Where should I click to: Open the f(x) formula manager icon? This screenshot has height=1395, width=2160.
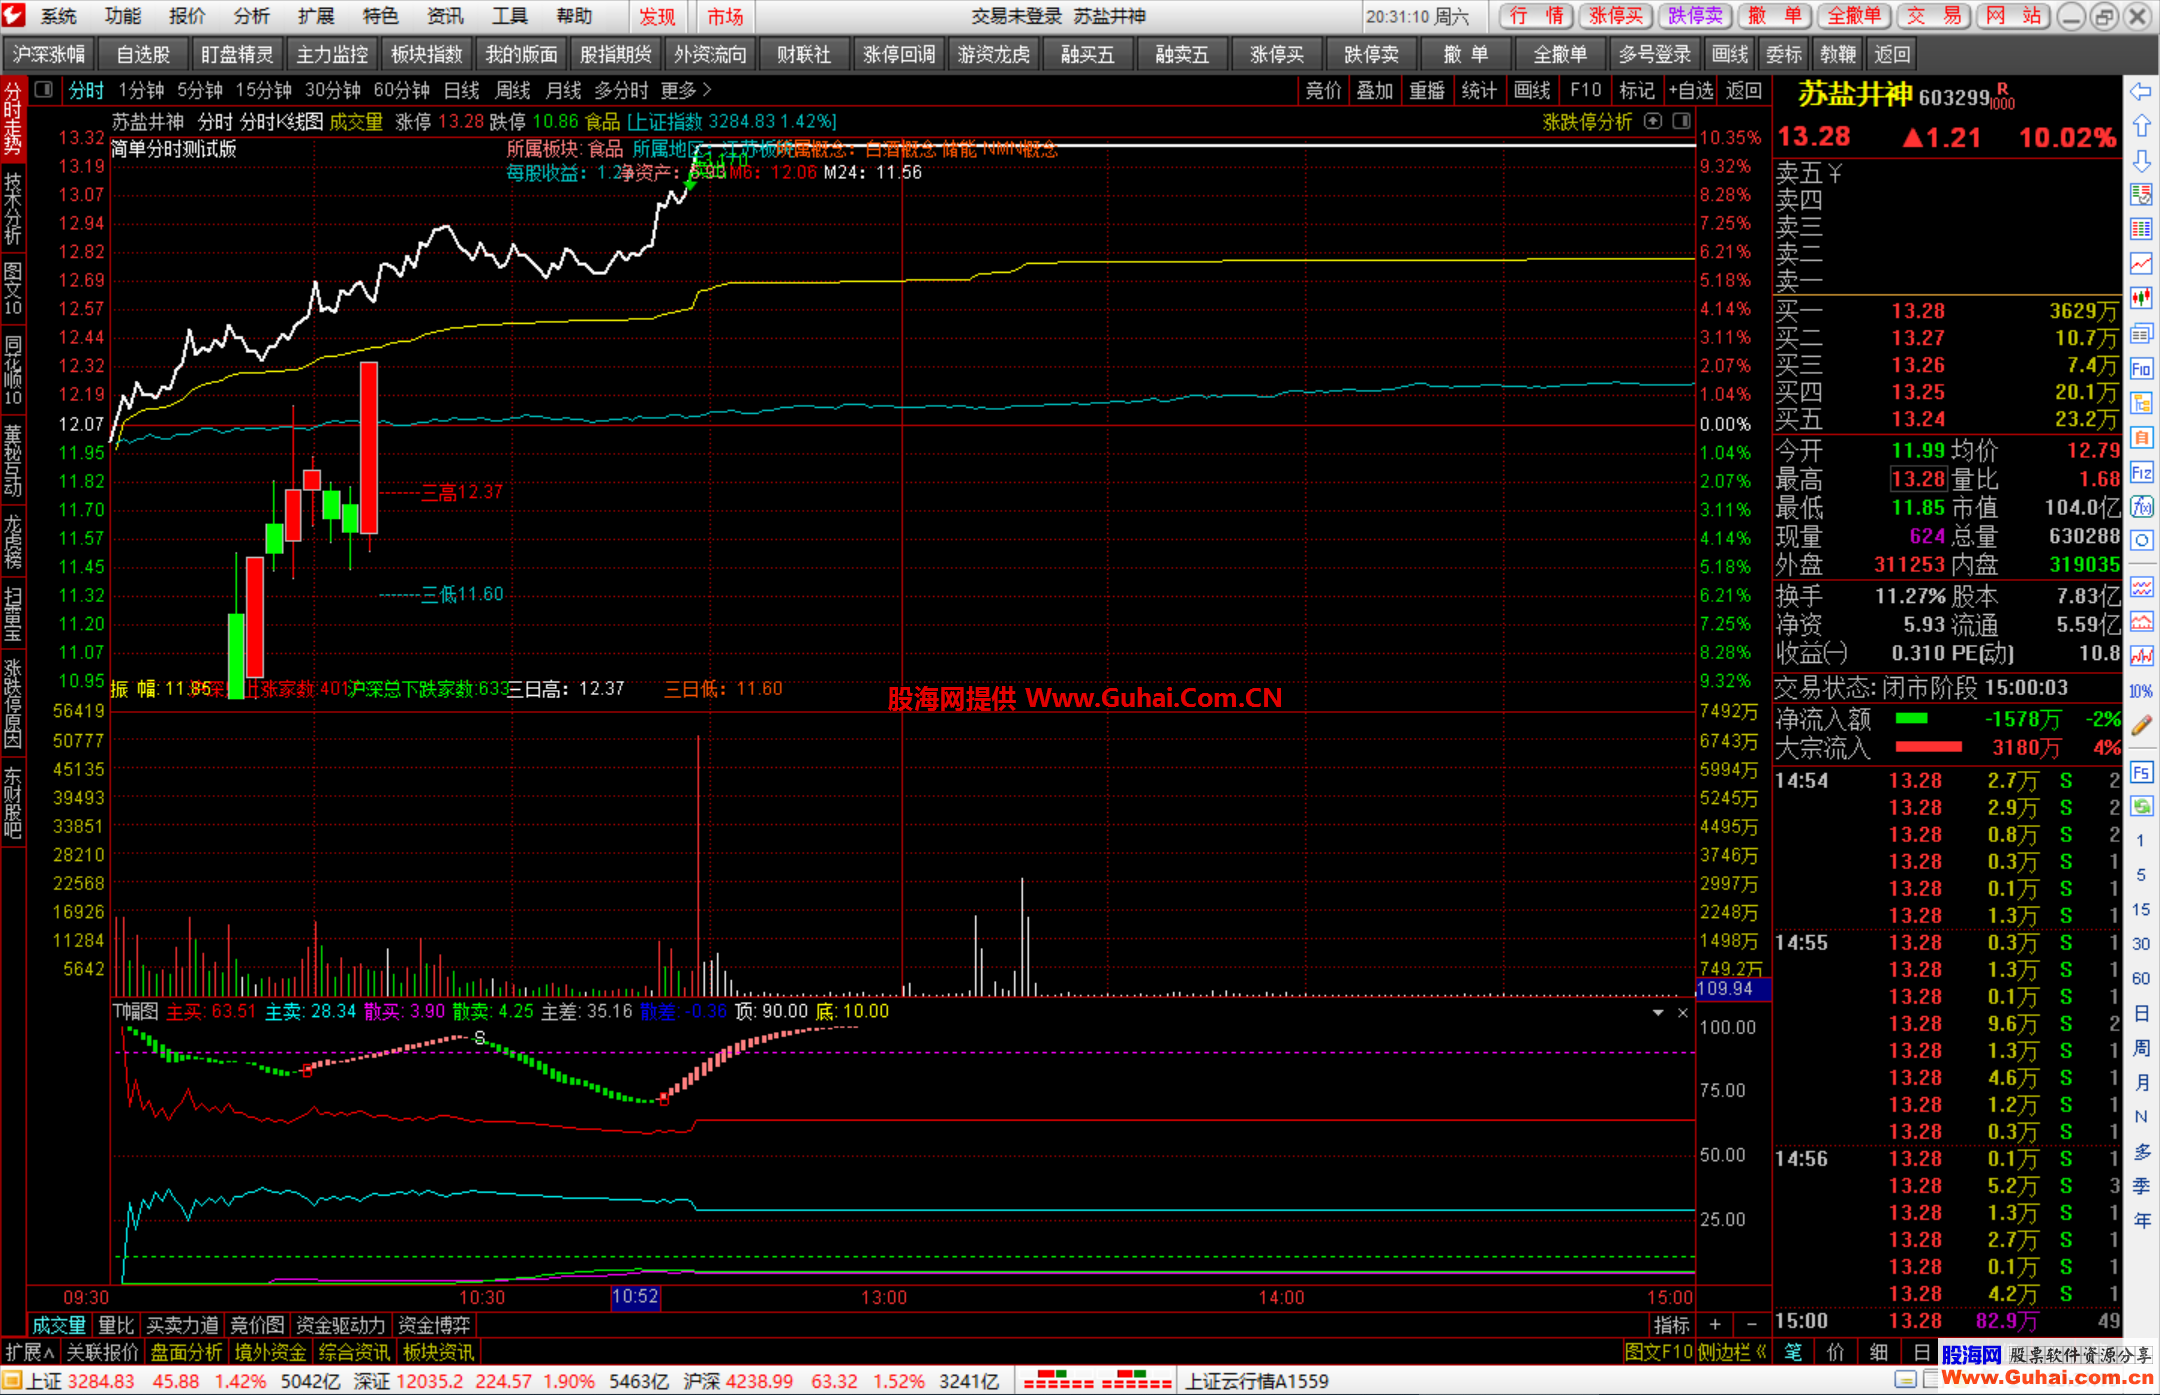tap(2141, 506)
